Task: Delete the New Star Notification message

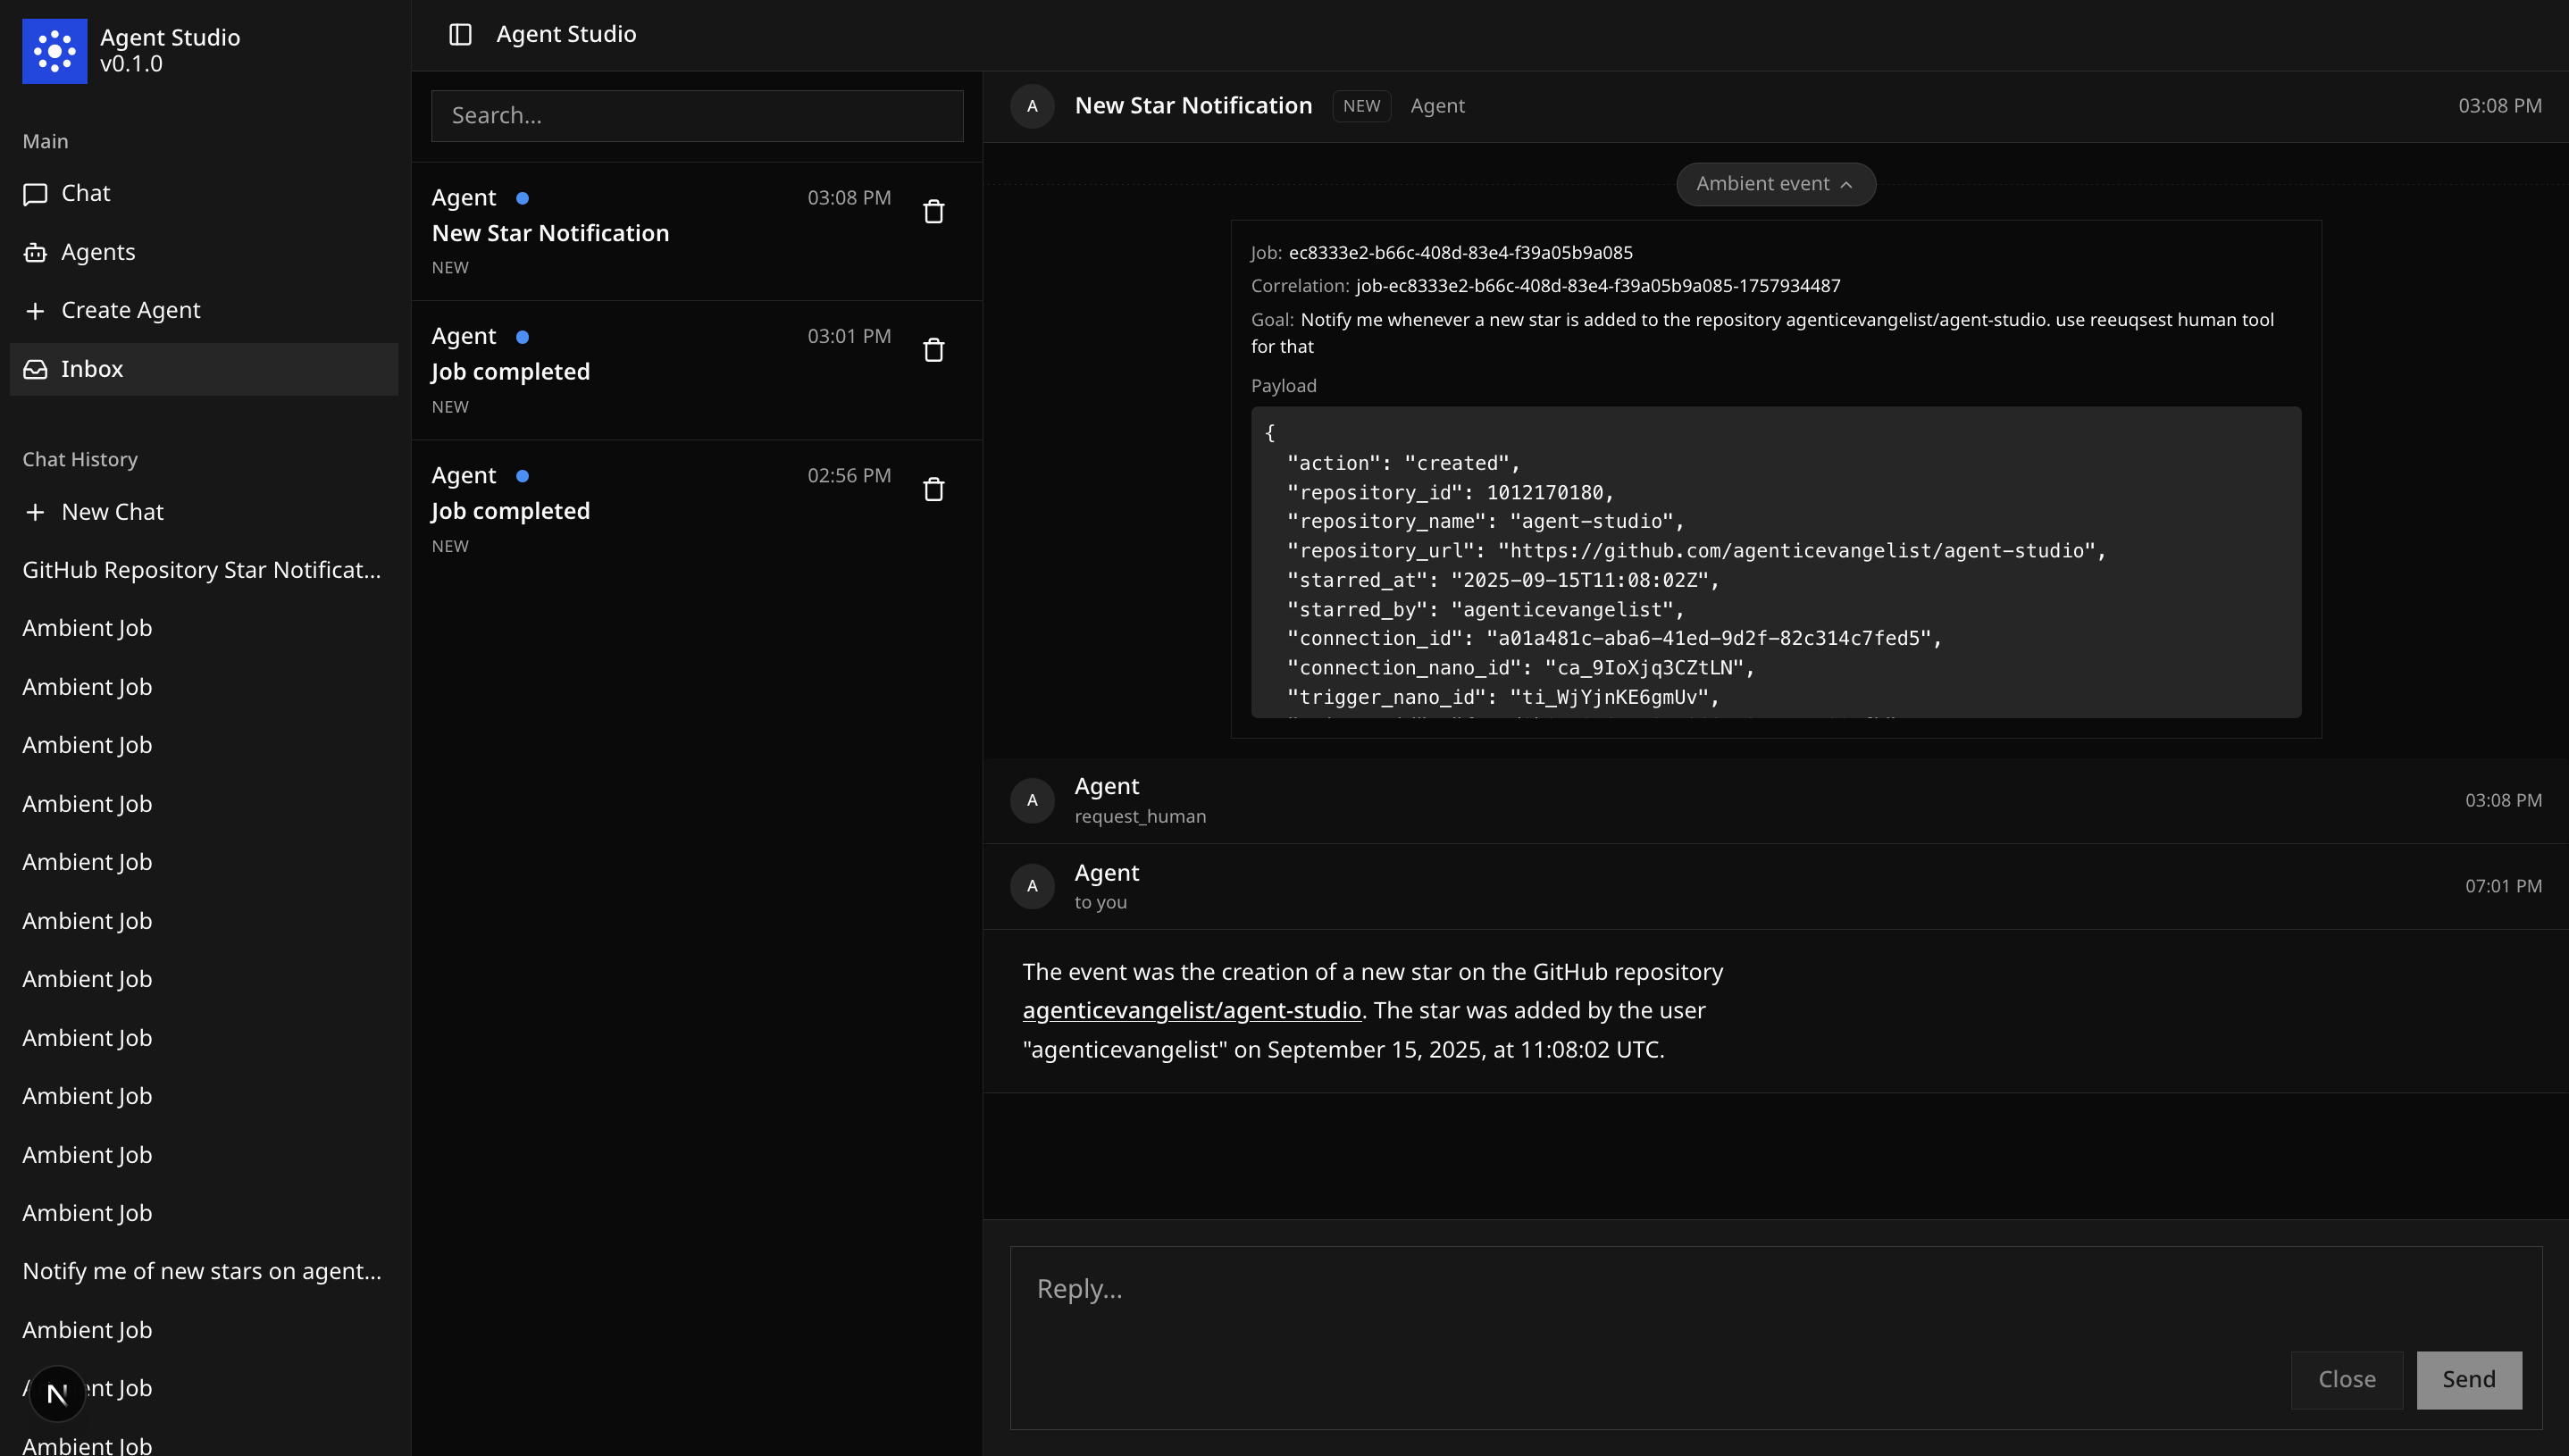Action: [x=933, y=212]
